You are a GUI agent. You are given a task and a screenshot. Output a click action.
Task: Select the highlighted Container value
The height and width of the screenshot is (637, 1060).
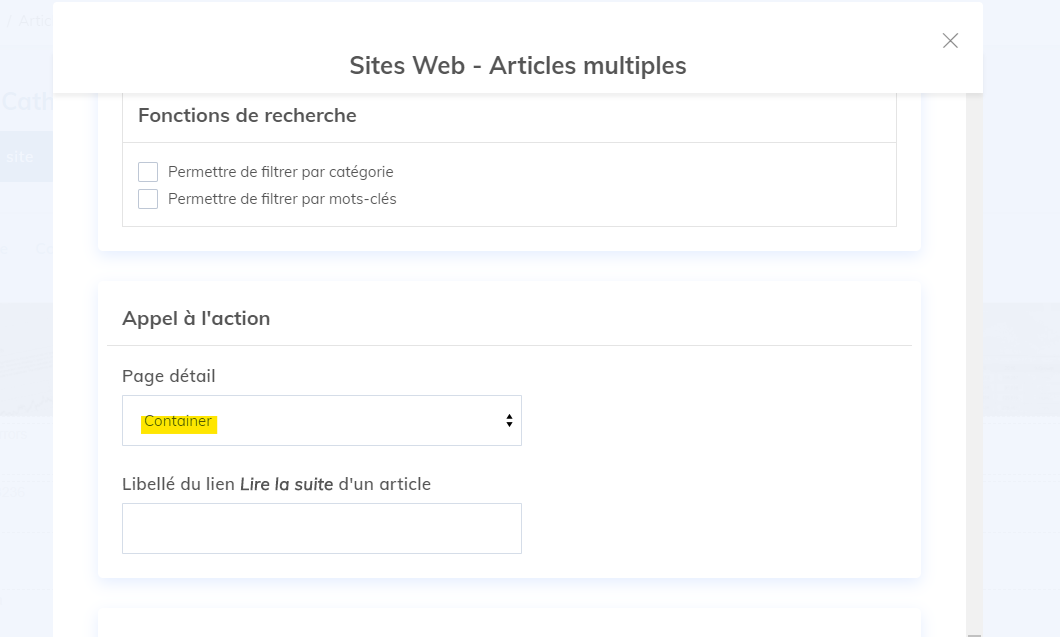pos(178,422)
